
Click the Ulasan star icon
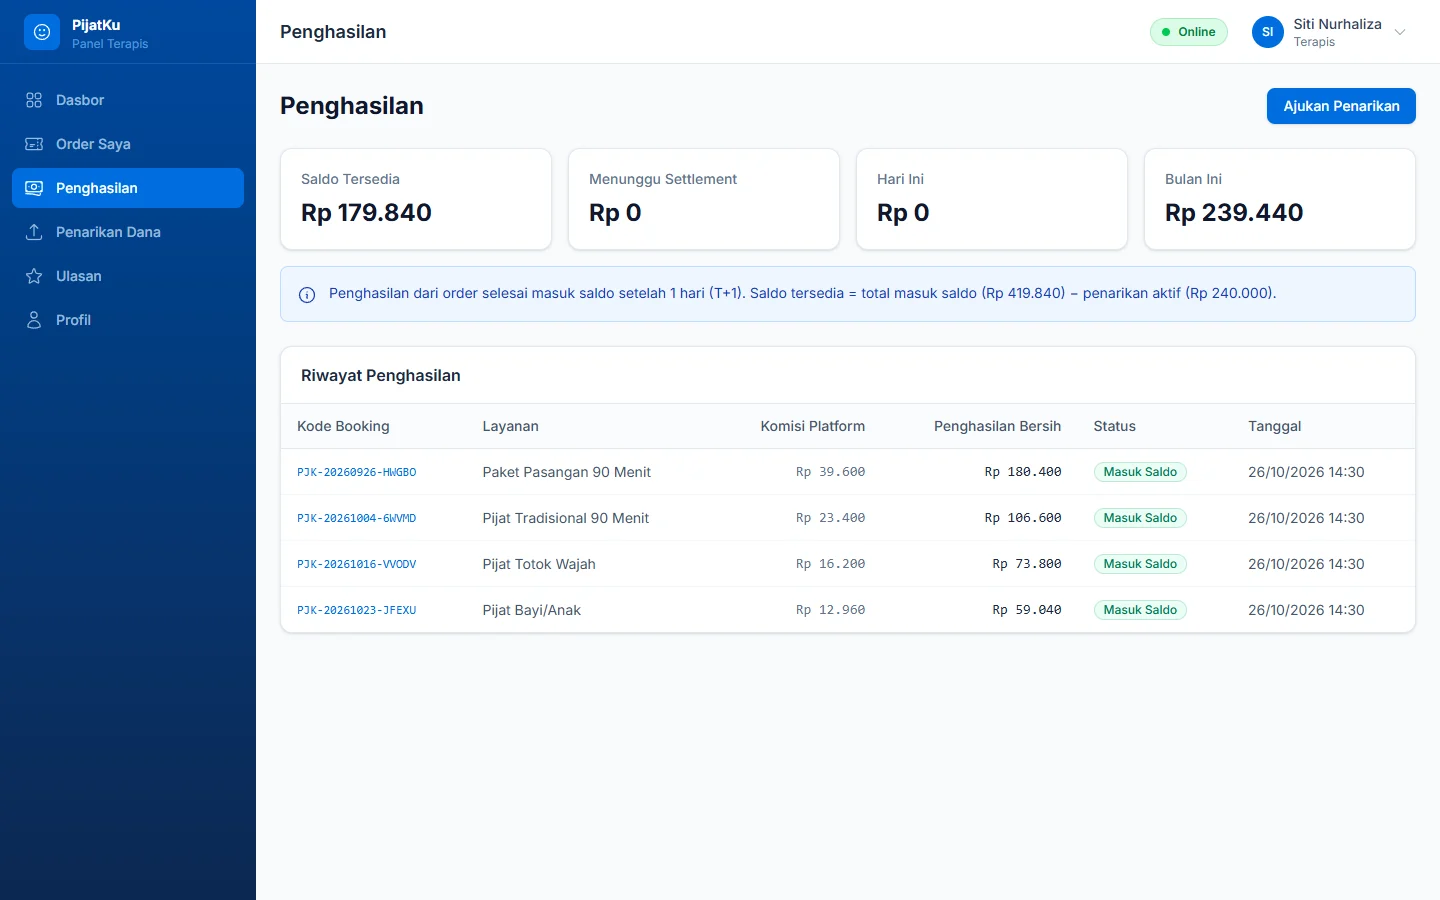(34, 276)
